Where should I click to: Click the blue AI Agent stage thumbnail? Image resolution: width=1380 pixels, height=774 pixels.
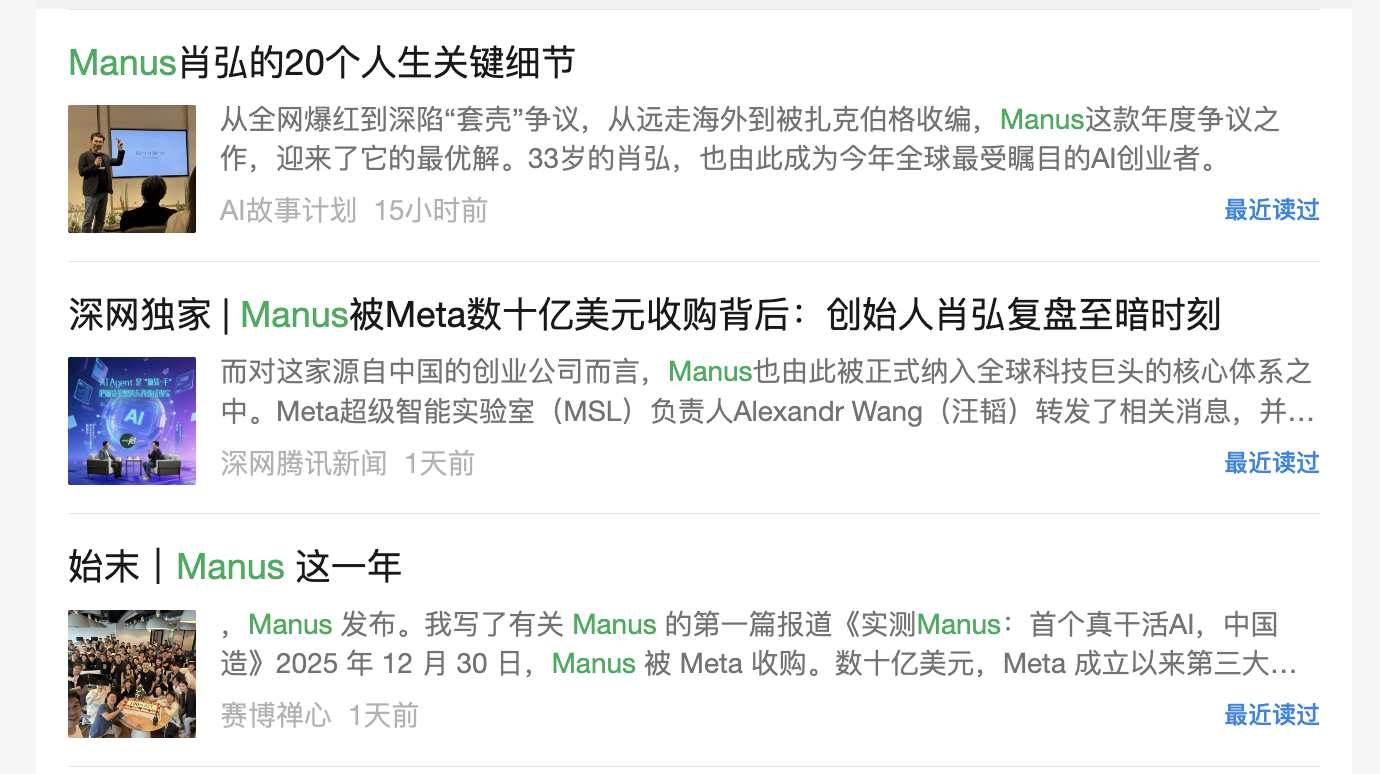[132, 421]
